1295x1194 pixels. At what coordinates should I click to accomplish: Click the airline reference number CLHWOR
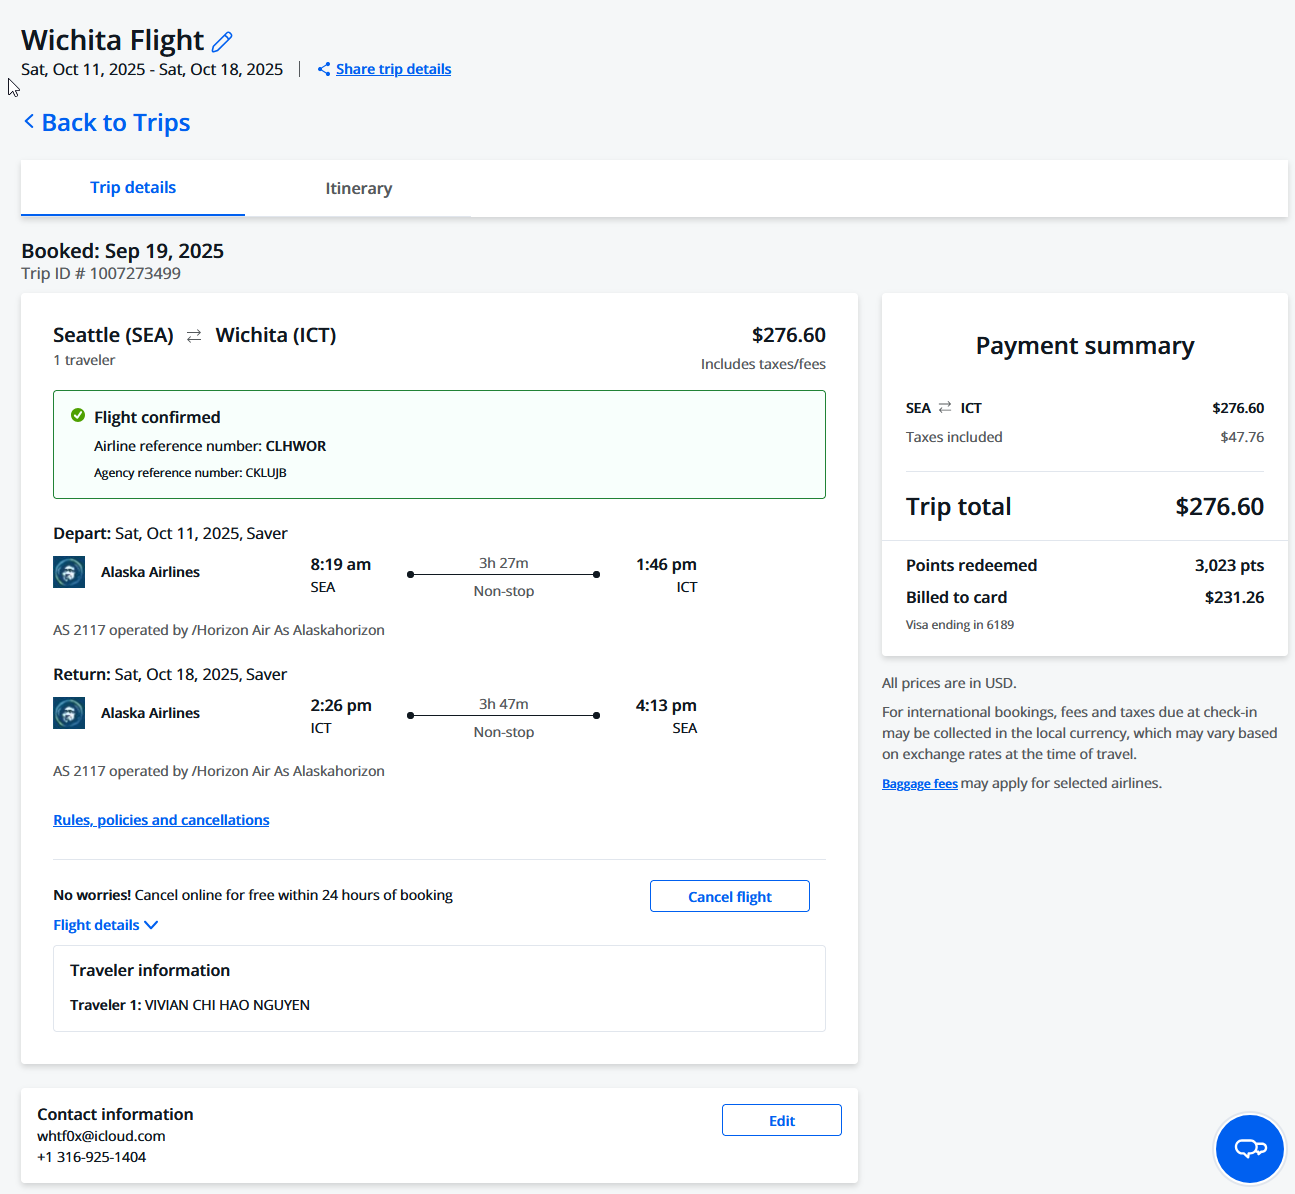tap(295, 446)
